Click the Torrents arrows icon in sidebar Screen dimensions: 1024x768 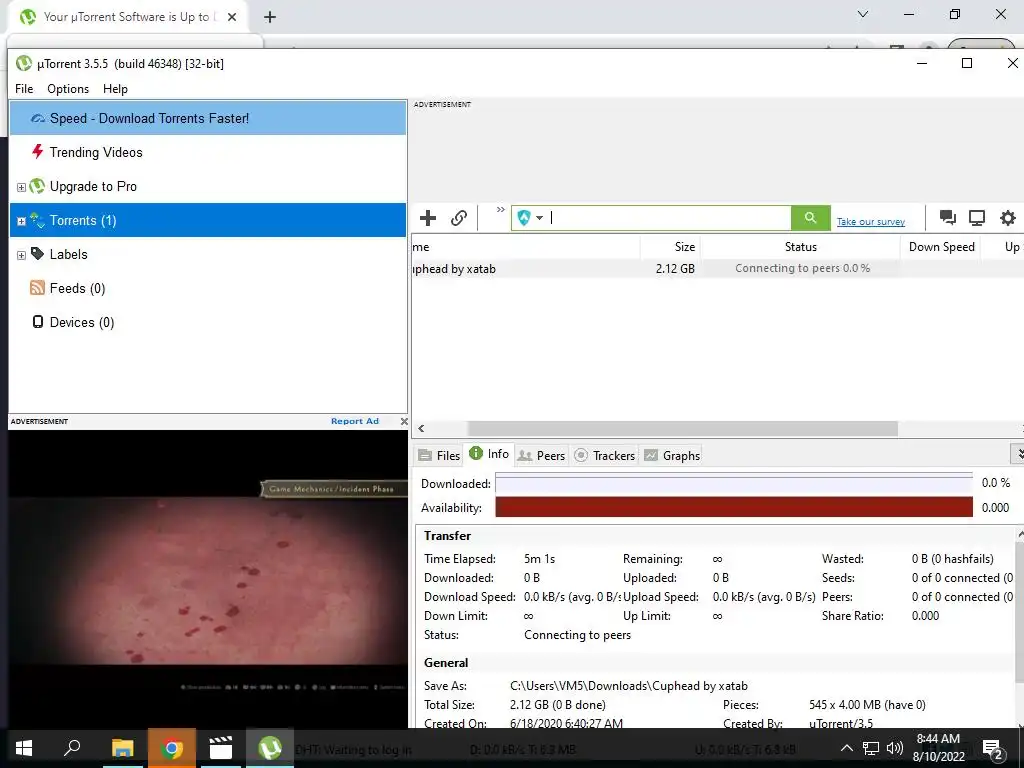[38, 221]
